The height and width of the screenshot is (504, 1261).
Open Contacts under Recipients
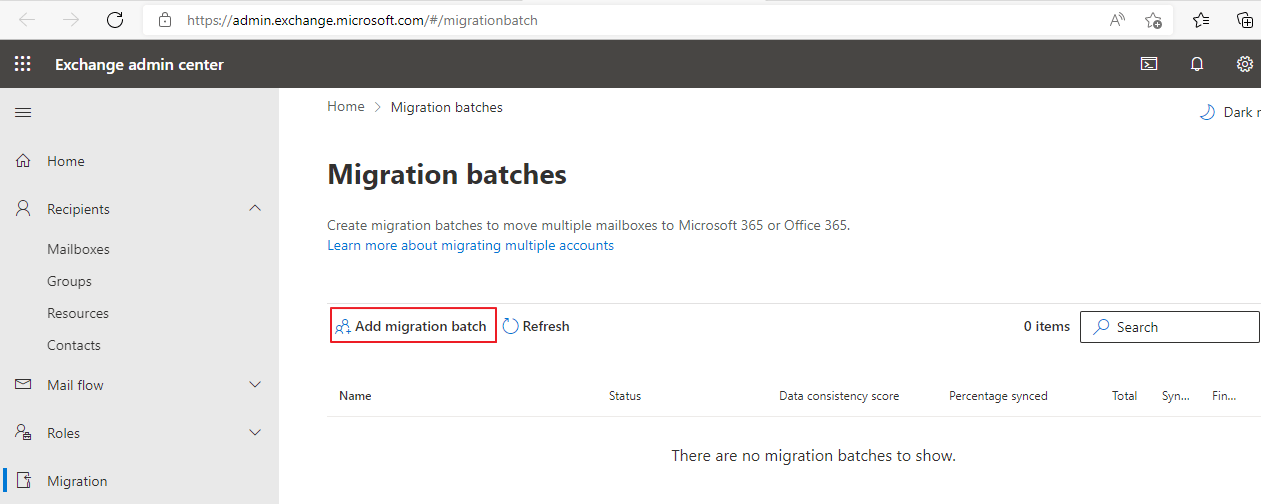[x=74, y=345]
